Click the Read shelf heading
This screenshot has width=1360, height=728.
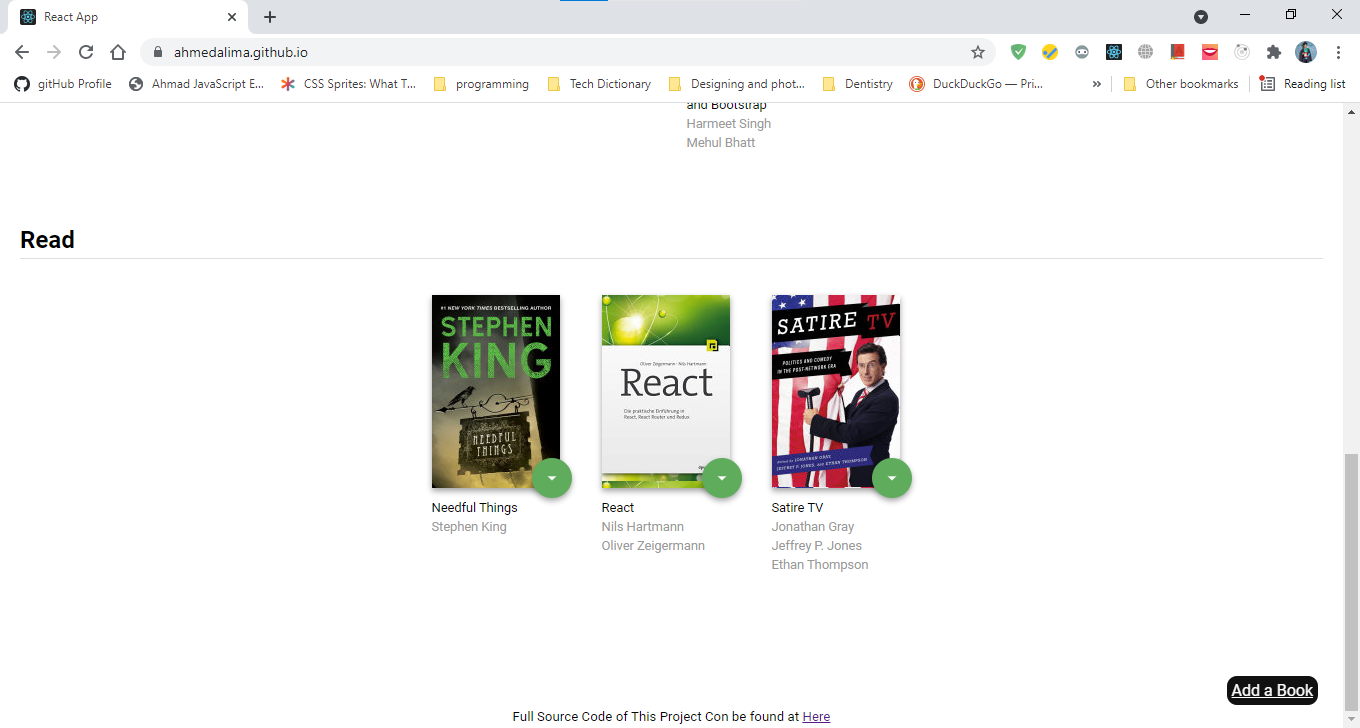click(47, 240)
